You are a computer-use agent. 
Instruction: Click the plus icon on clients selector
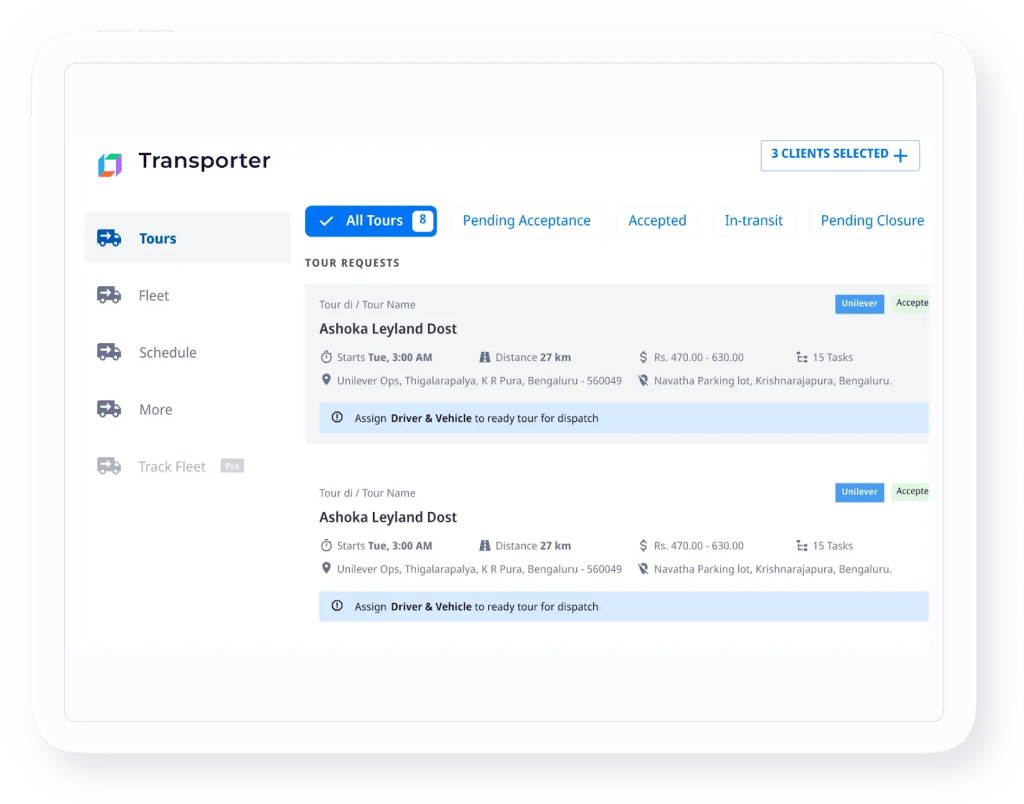coord(900,155)
